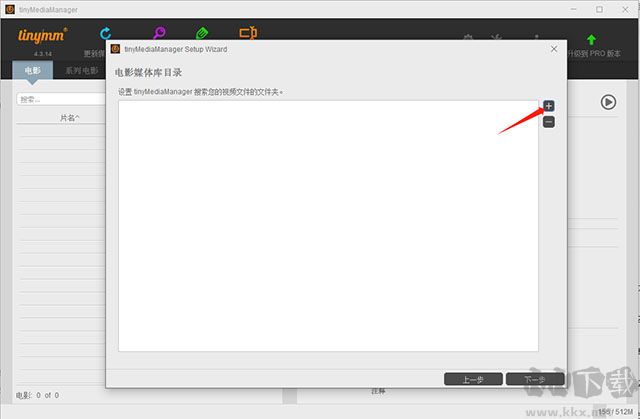Proceed with the 下一步 button
The height and width of the screenshot is (419, 640).
(x=535, y=379)
